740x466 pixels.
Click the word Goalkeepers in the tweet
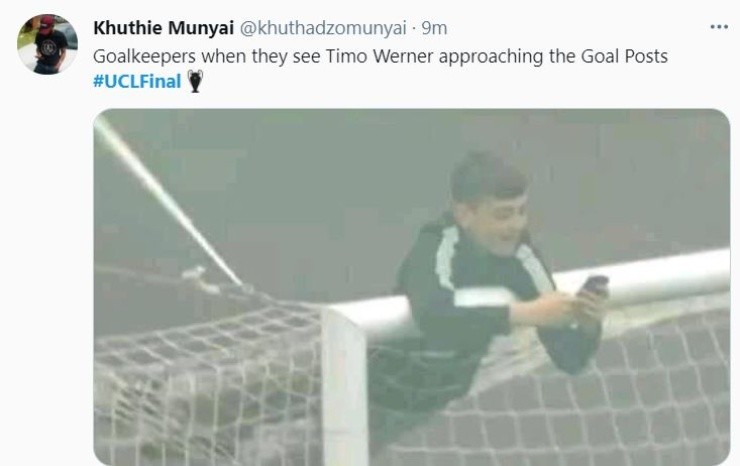tap(144, 57)
